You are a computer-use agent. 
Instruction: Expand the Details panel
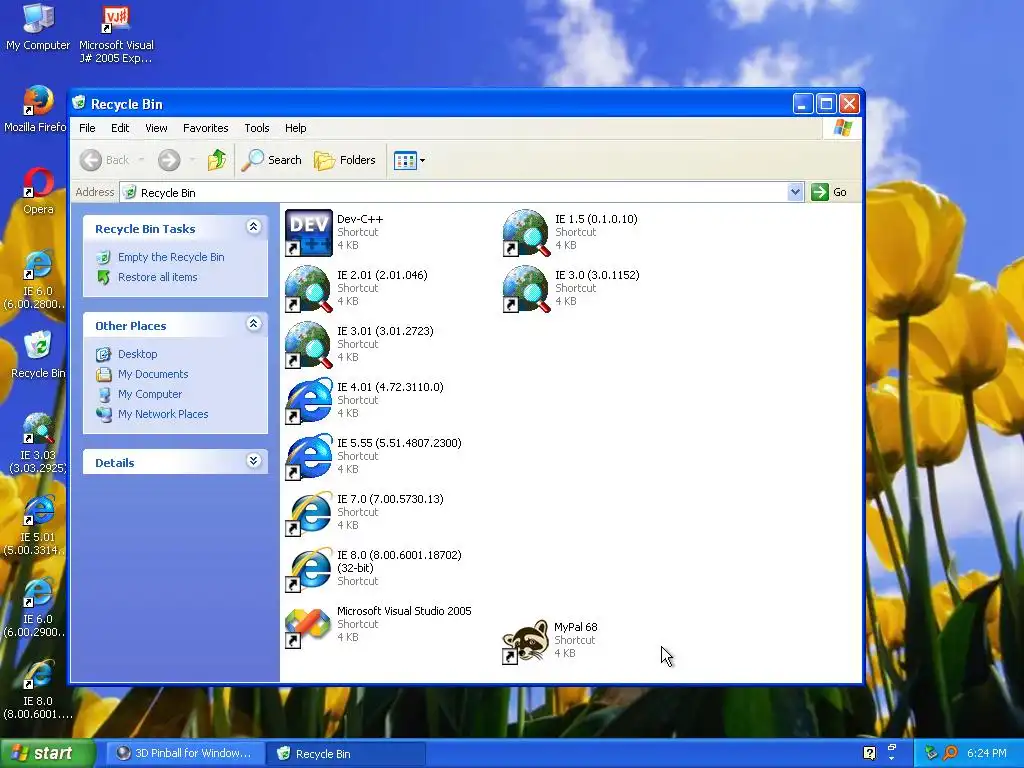(253, 461)
